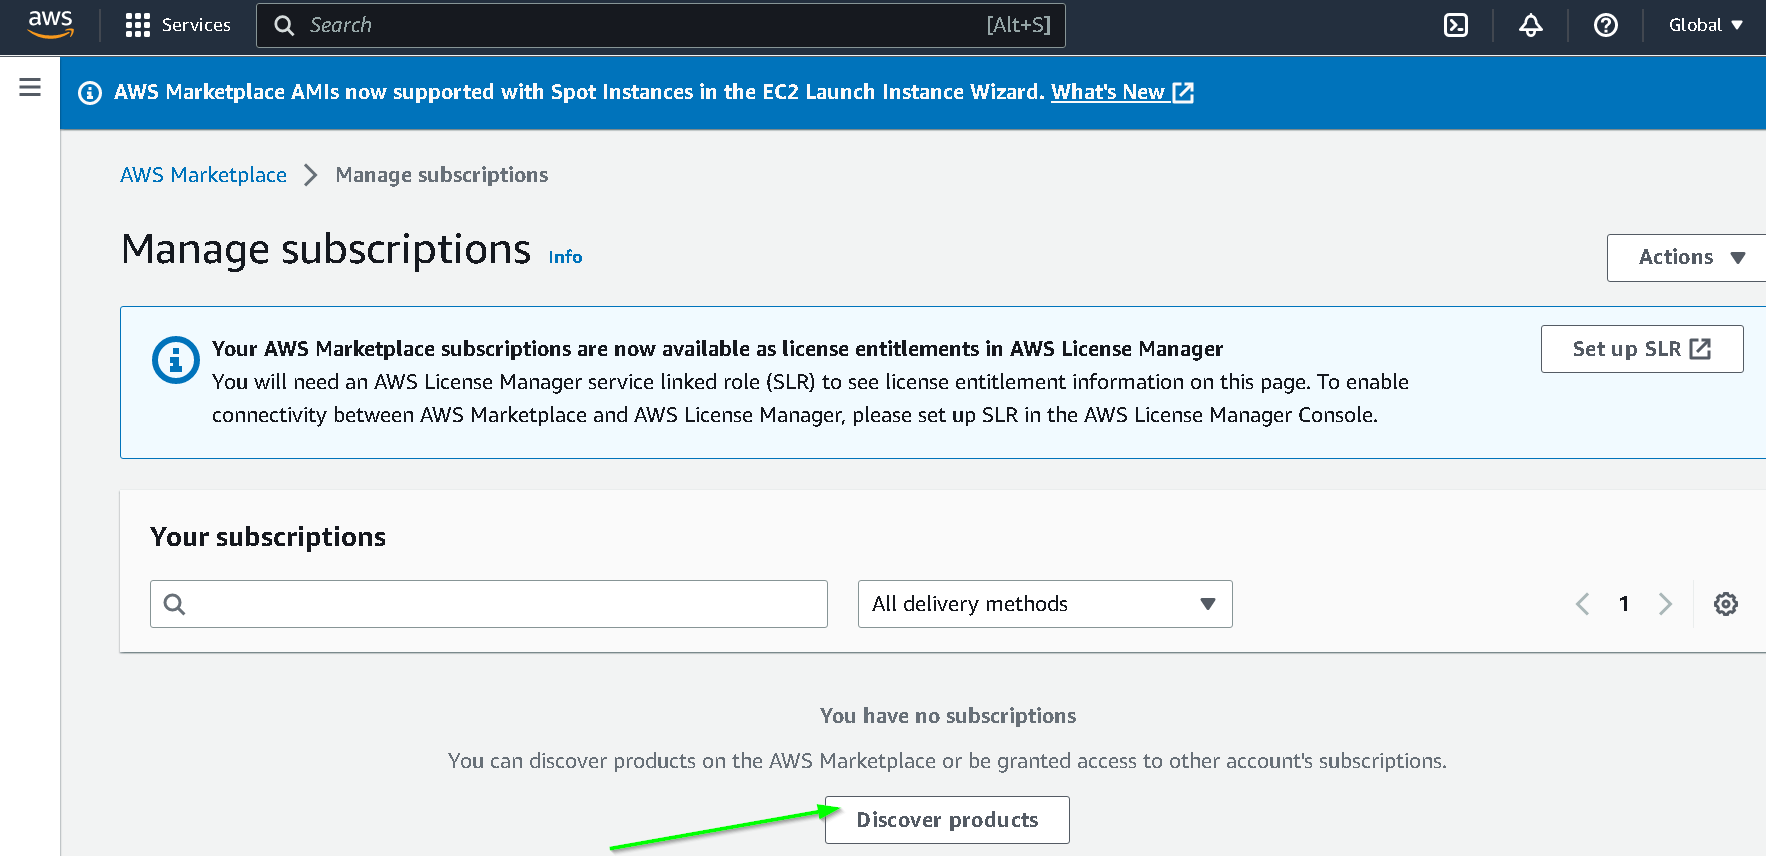Open the notifications bell
This screenshot has height=856, width=1766.
pyautogui.click(x=1531, y=25)
